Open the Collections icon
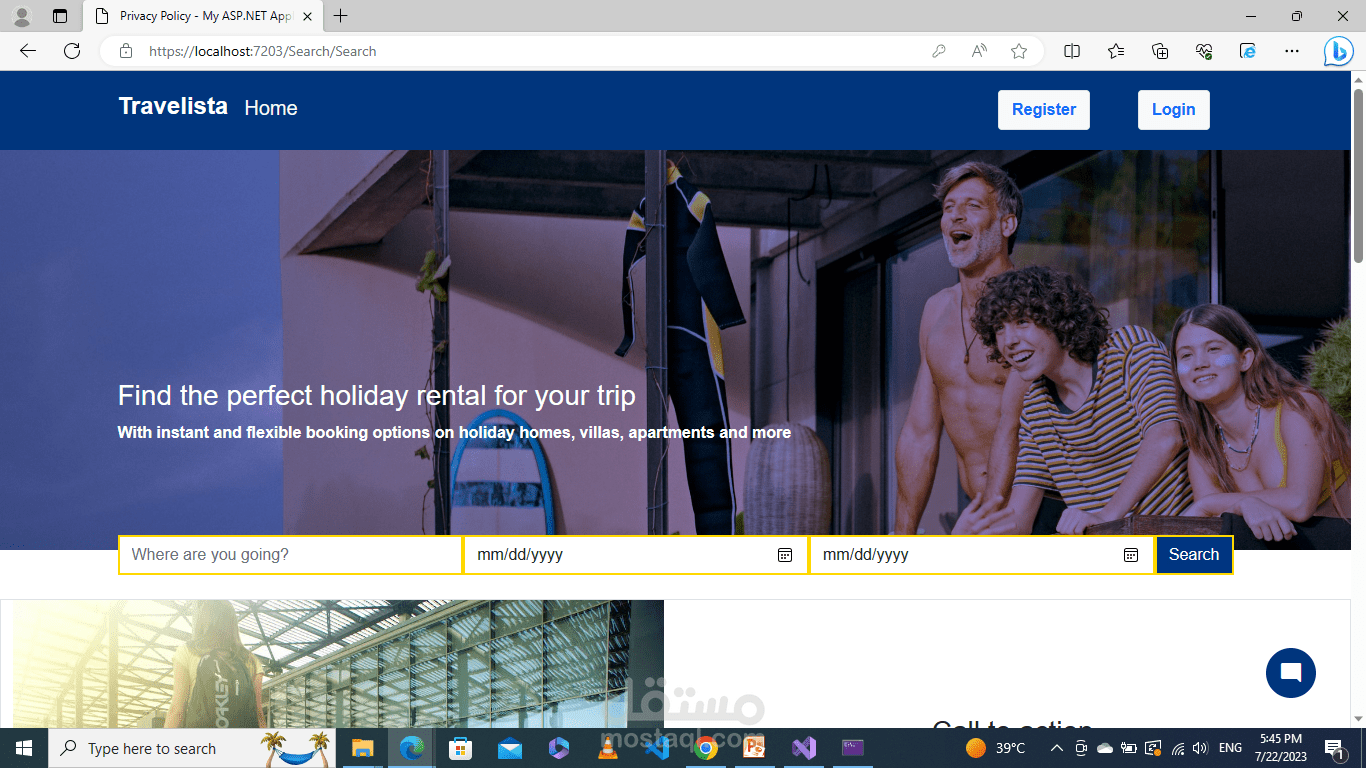1366x768 pixels. pos(1160,51)
